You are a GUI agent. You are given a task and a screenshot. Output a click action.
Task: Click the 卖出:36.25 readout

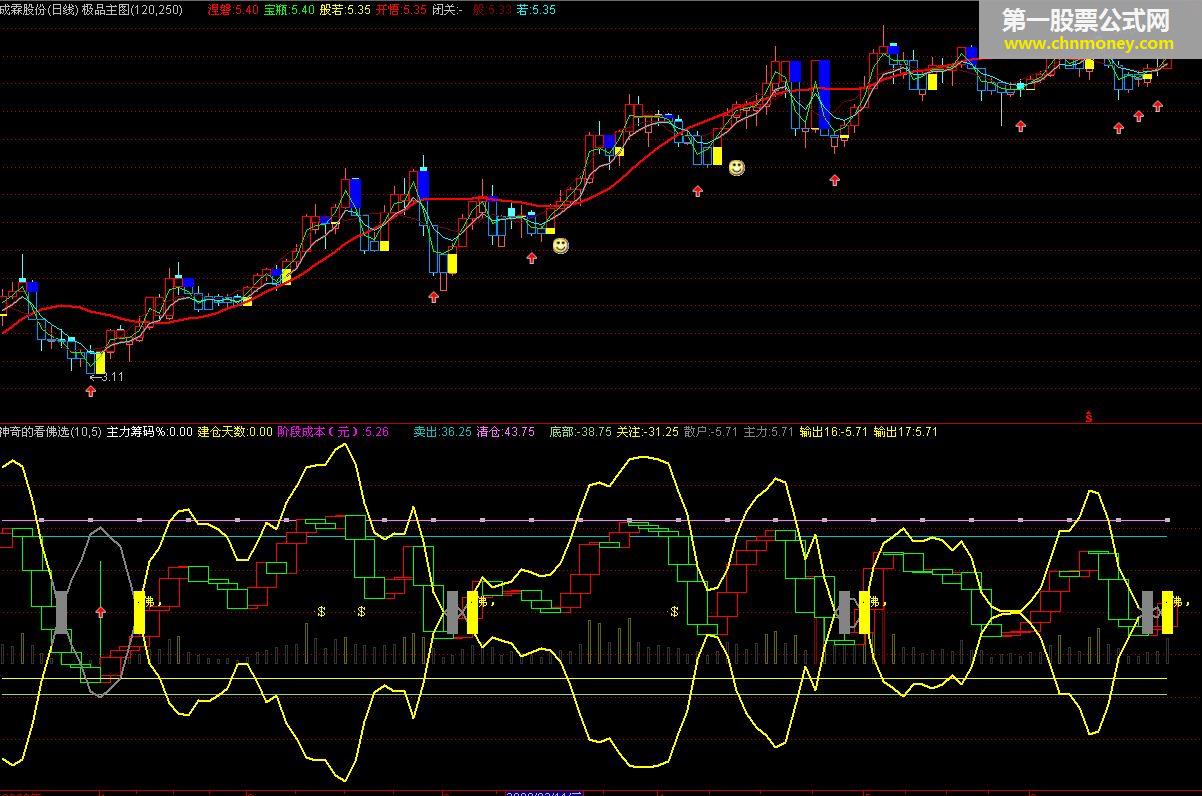pos(442,432)
